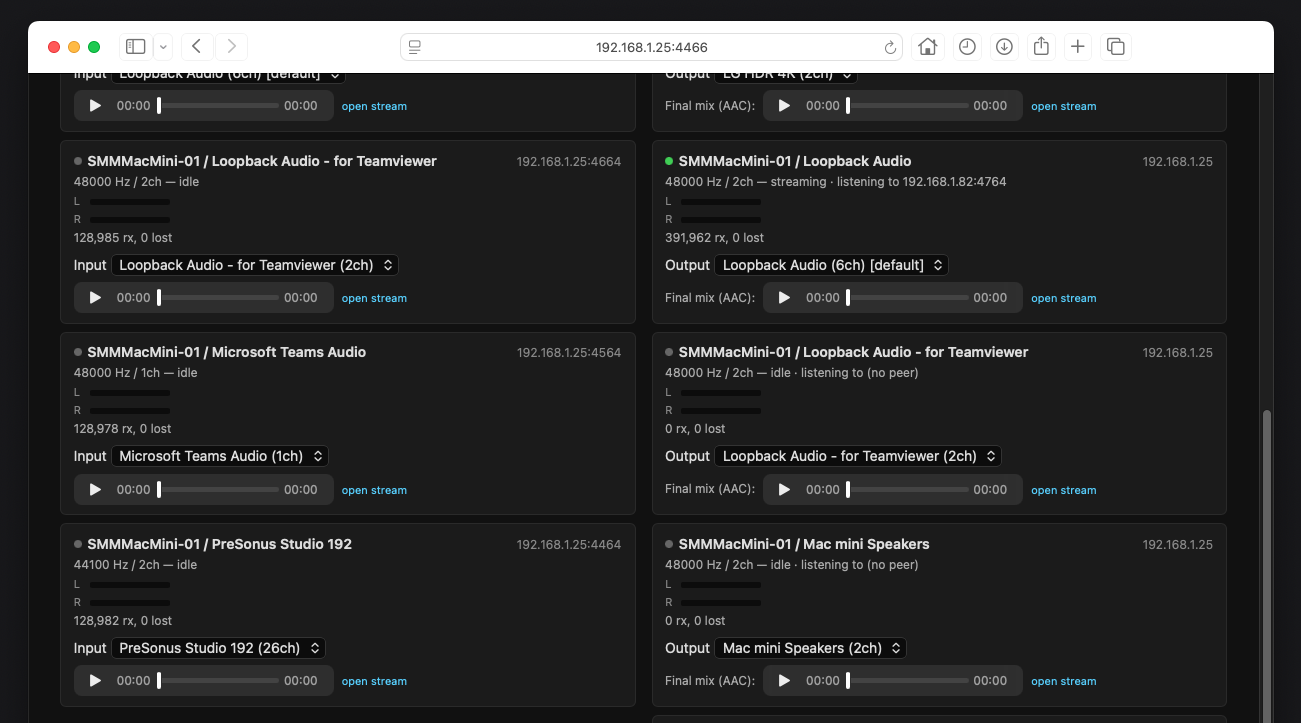
Task: Click the 128,978 rx, 0 lost counter
Action: tap(123, 429)
